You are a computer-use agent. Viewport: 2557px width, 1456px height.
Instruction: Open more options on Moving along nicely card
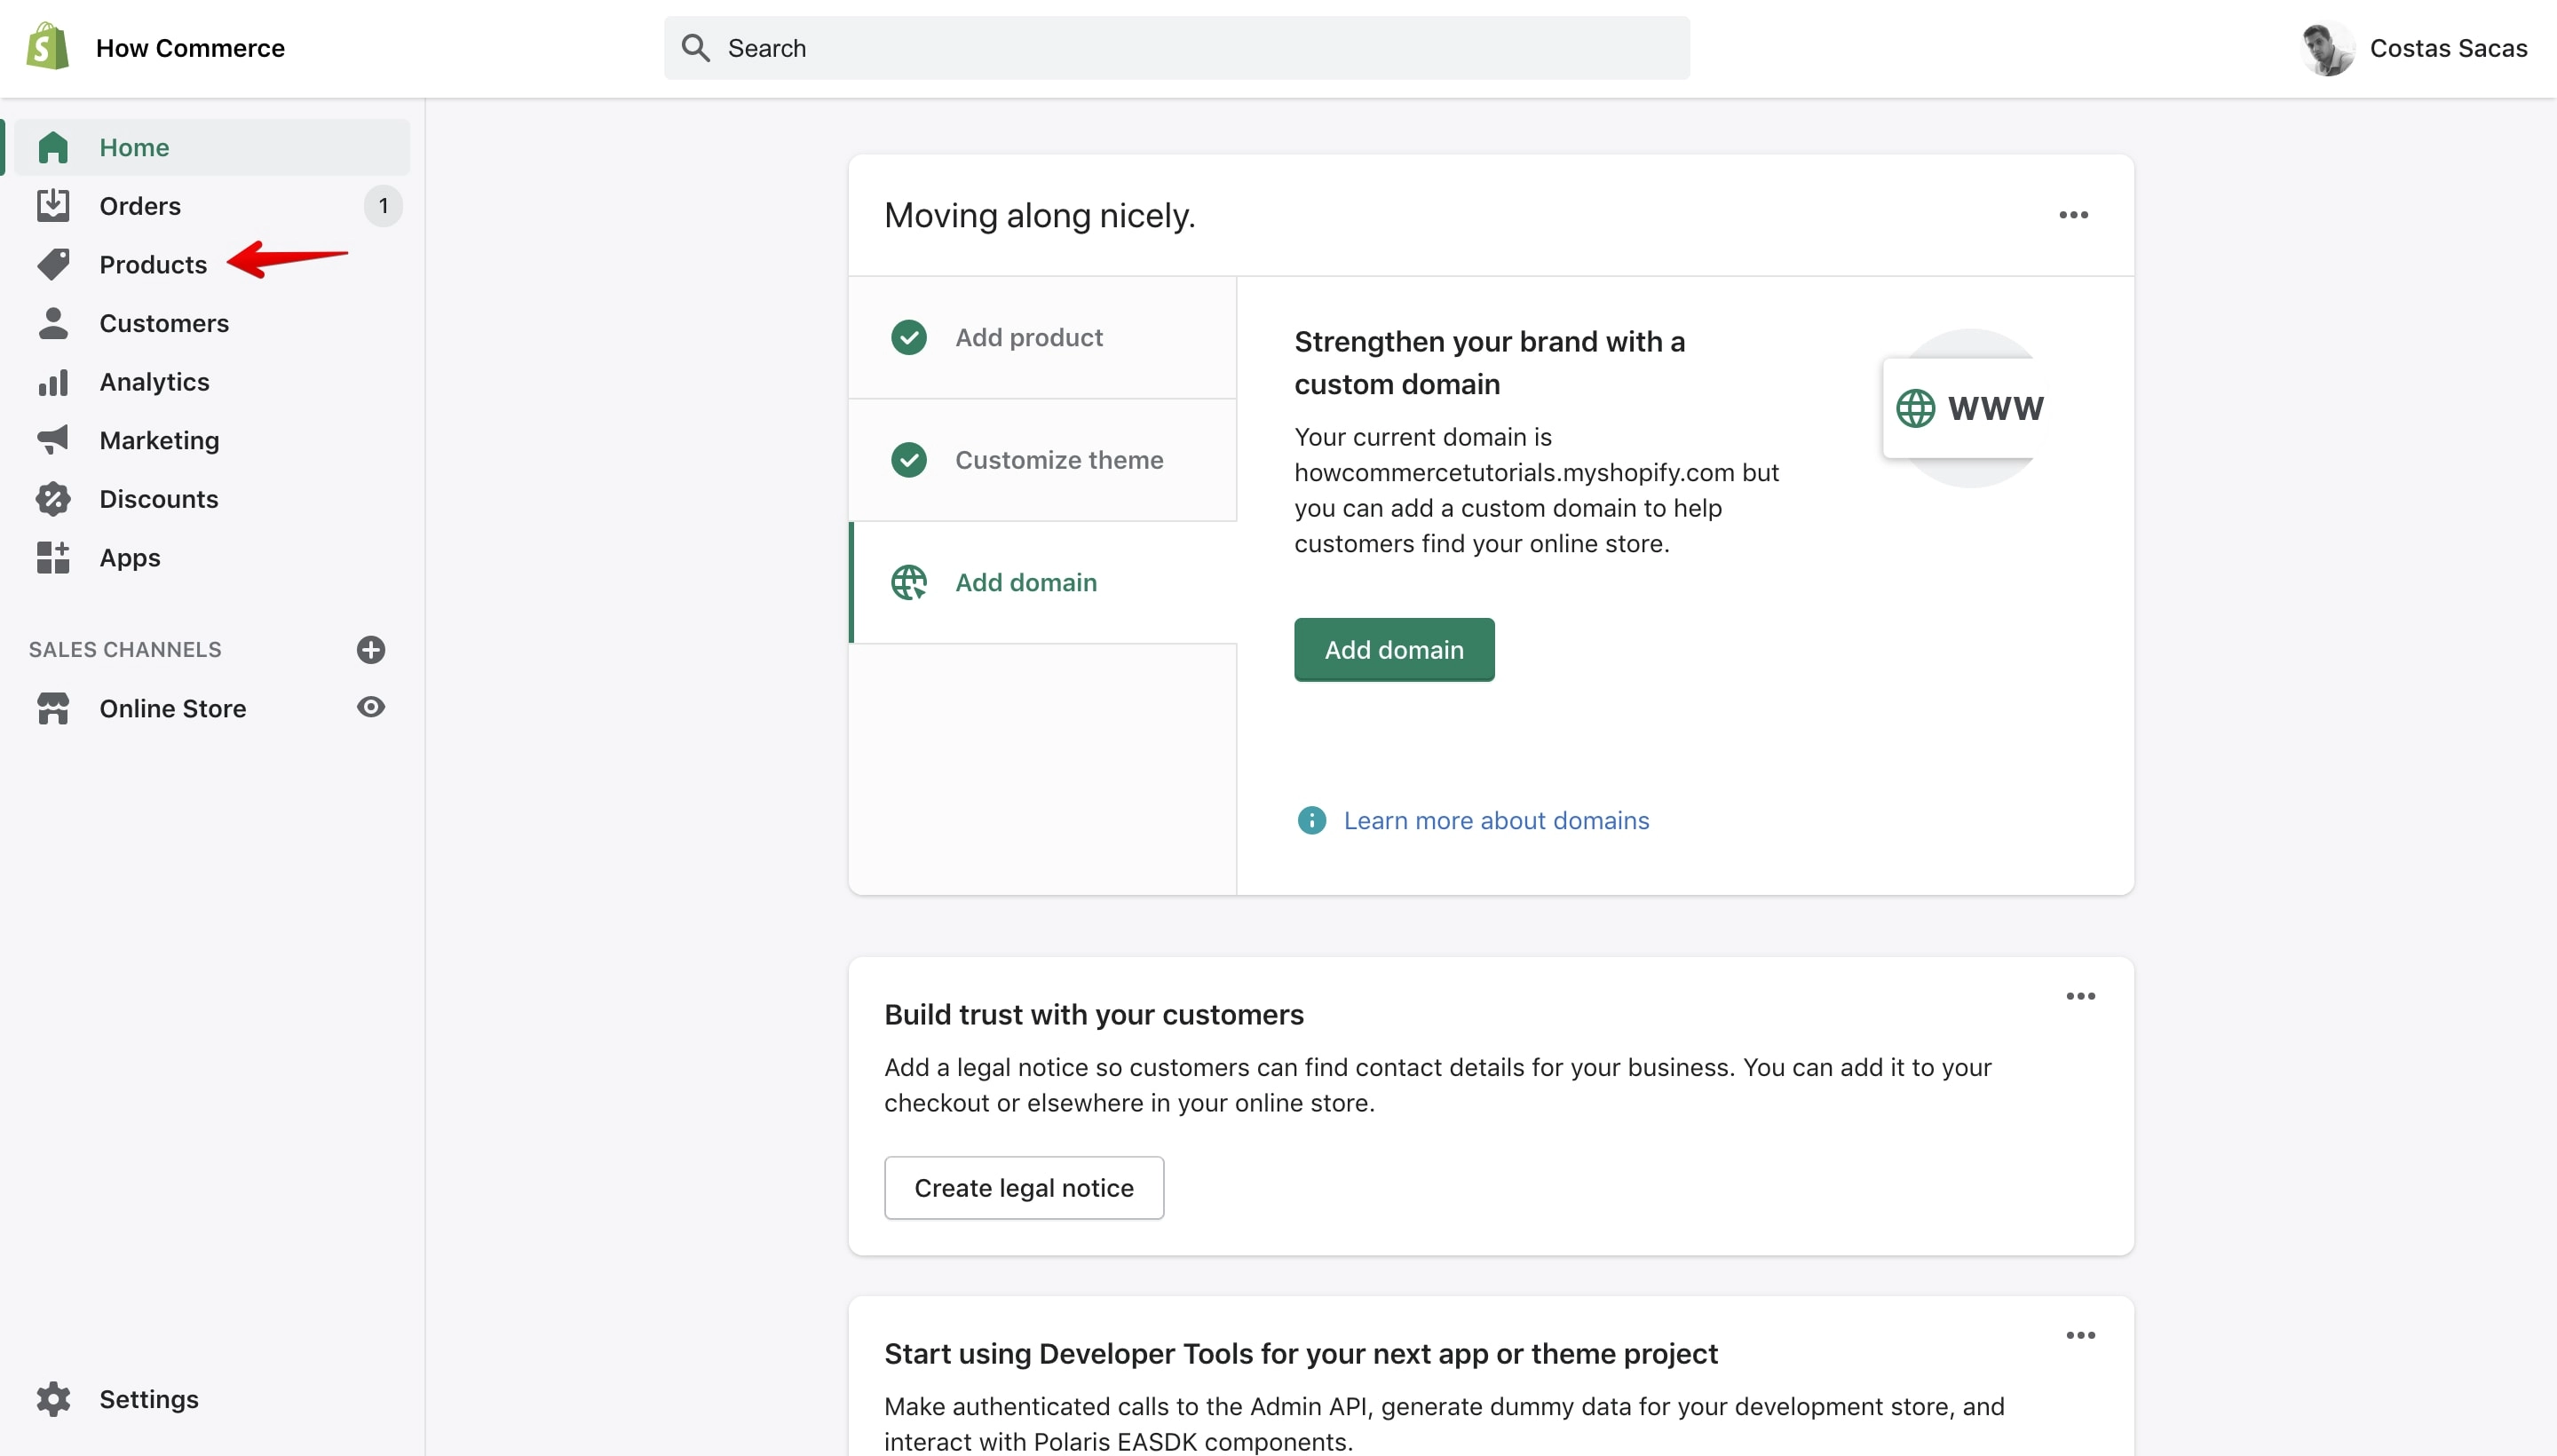[x=2073, y=215]
